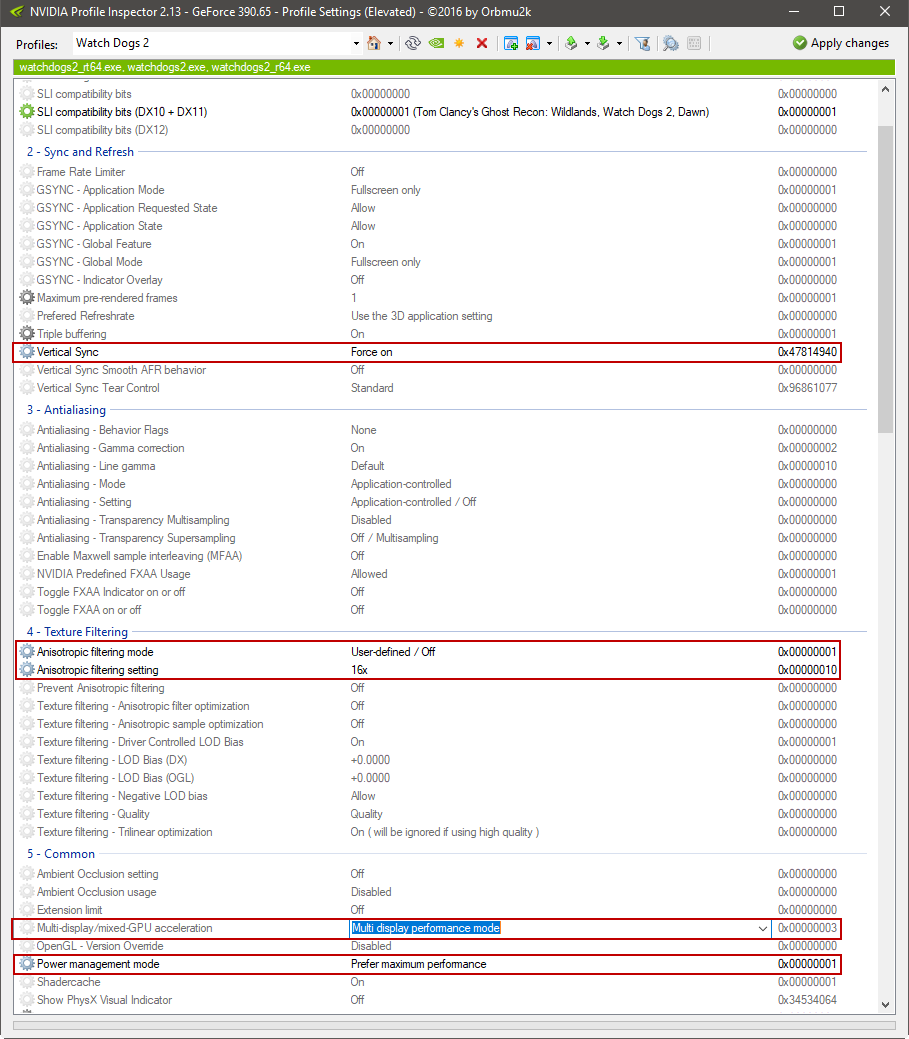
Task: Click gear icon for Prefered Refreshrate
Action: pos(27,316)
